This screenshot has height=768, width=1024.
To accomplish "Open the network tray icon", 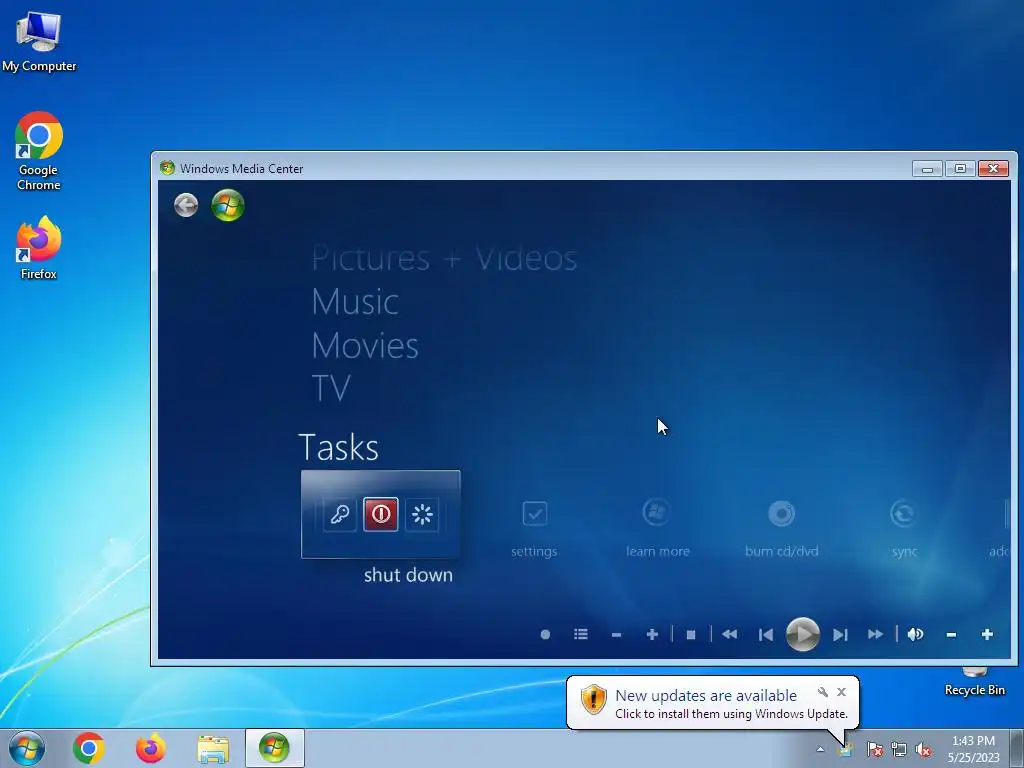I will tap(899, 749).
